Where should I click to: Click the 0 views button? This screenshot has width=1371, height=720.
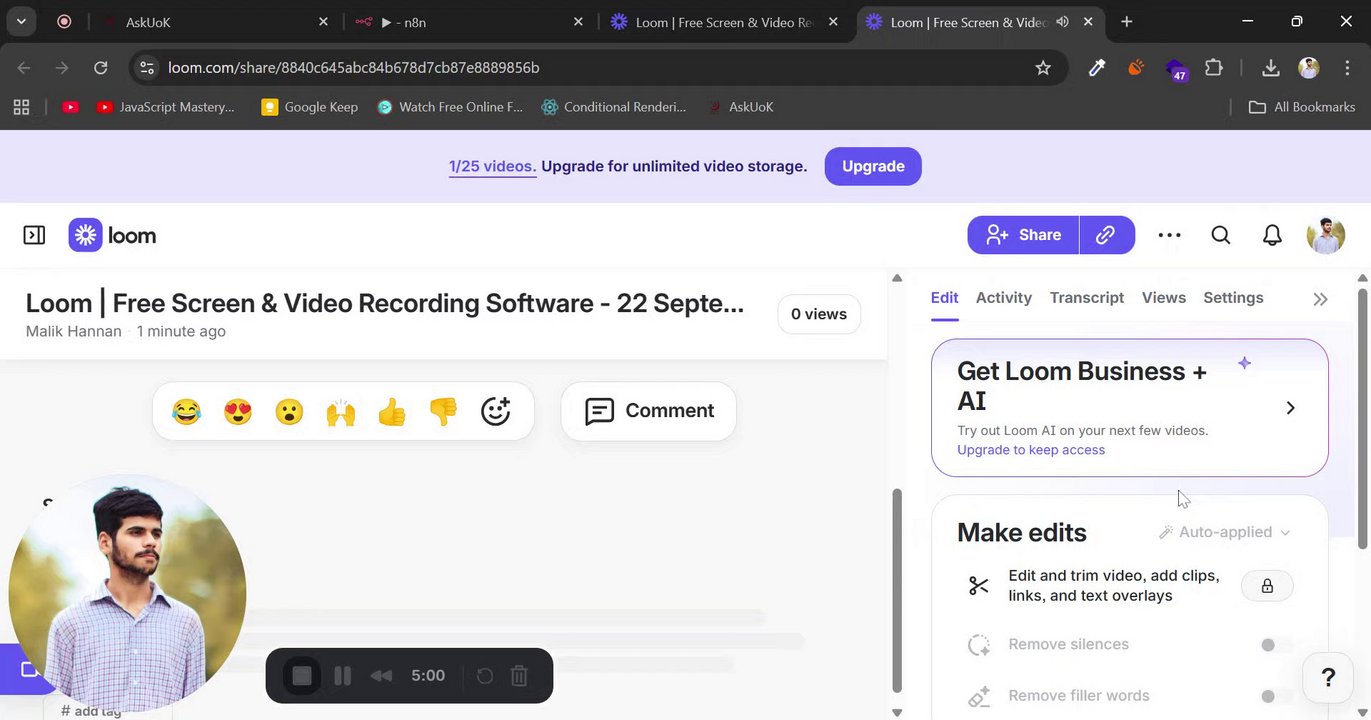(819, 314)
